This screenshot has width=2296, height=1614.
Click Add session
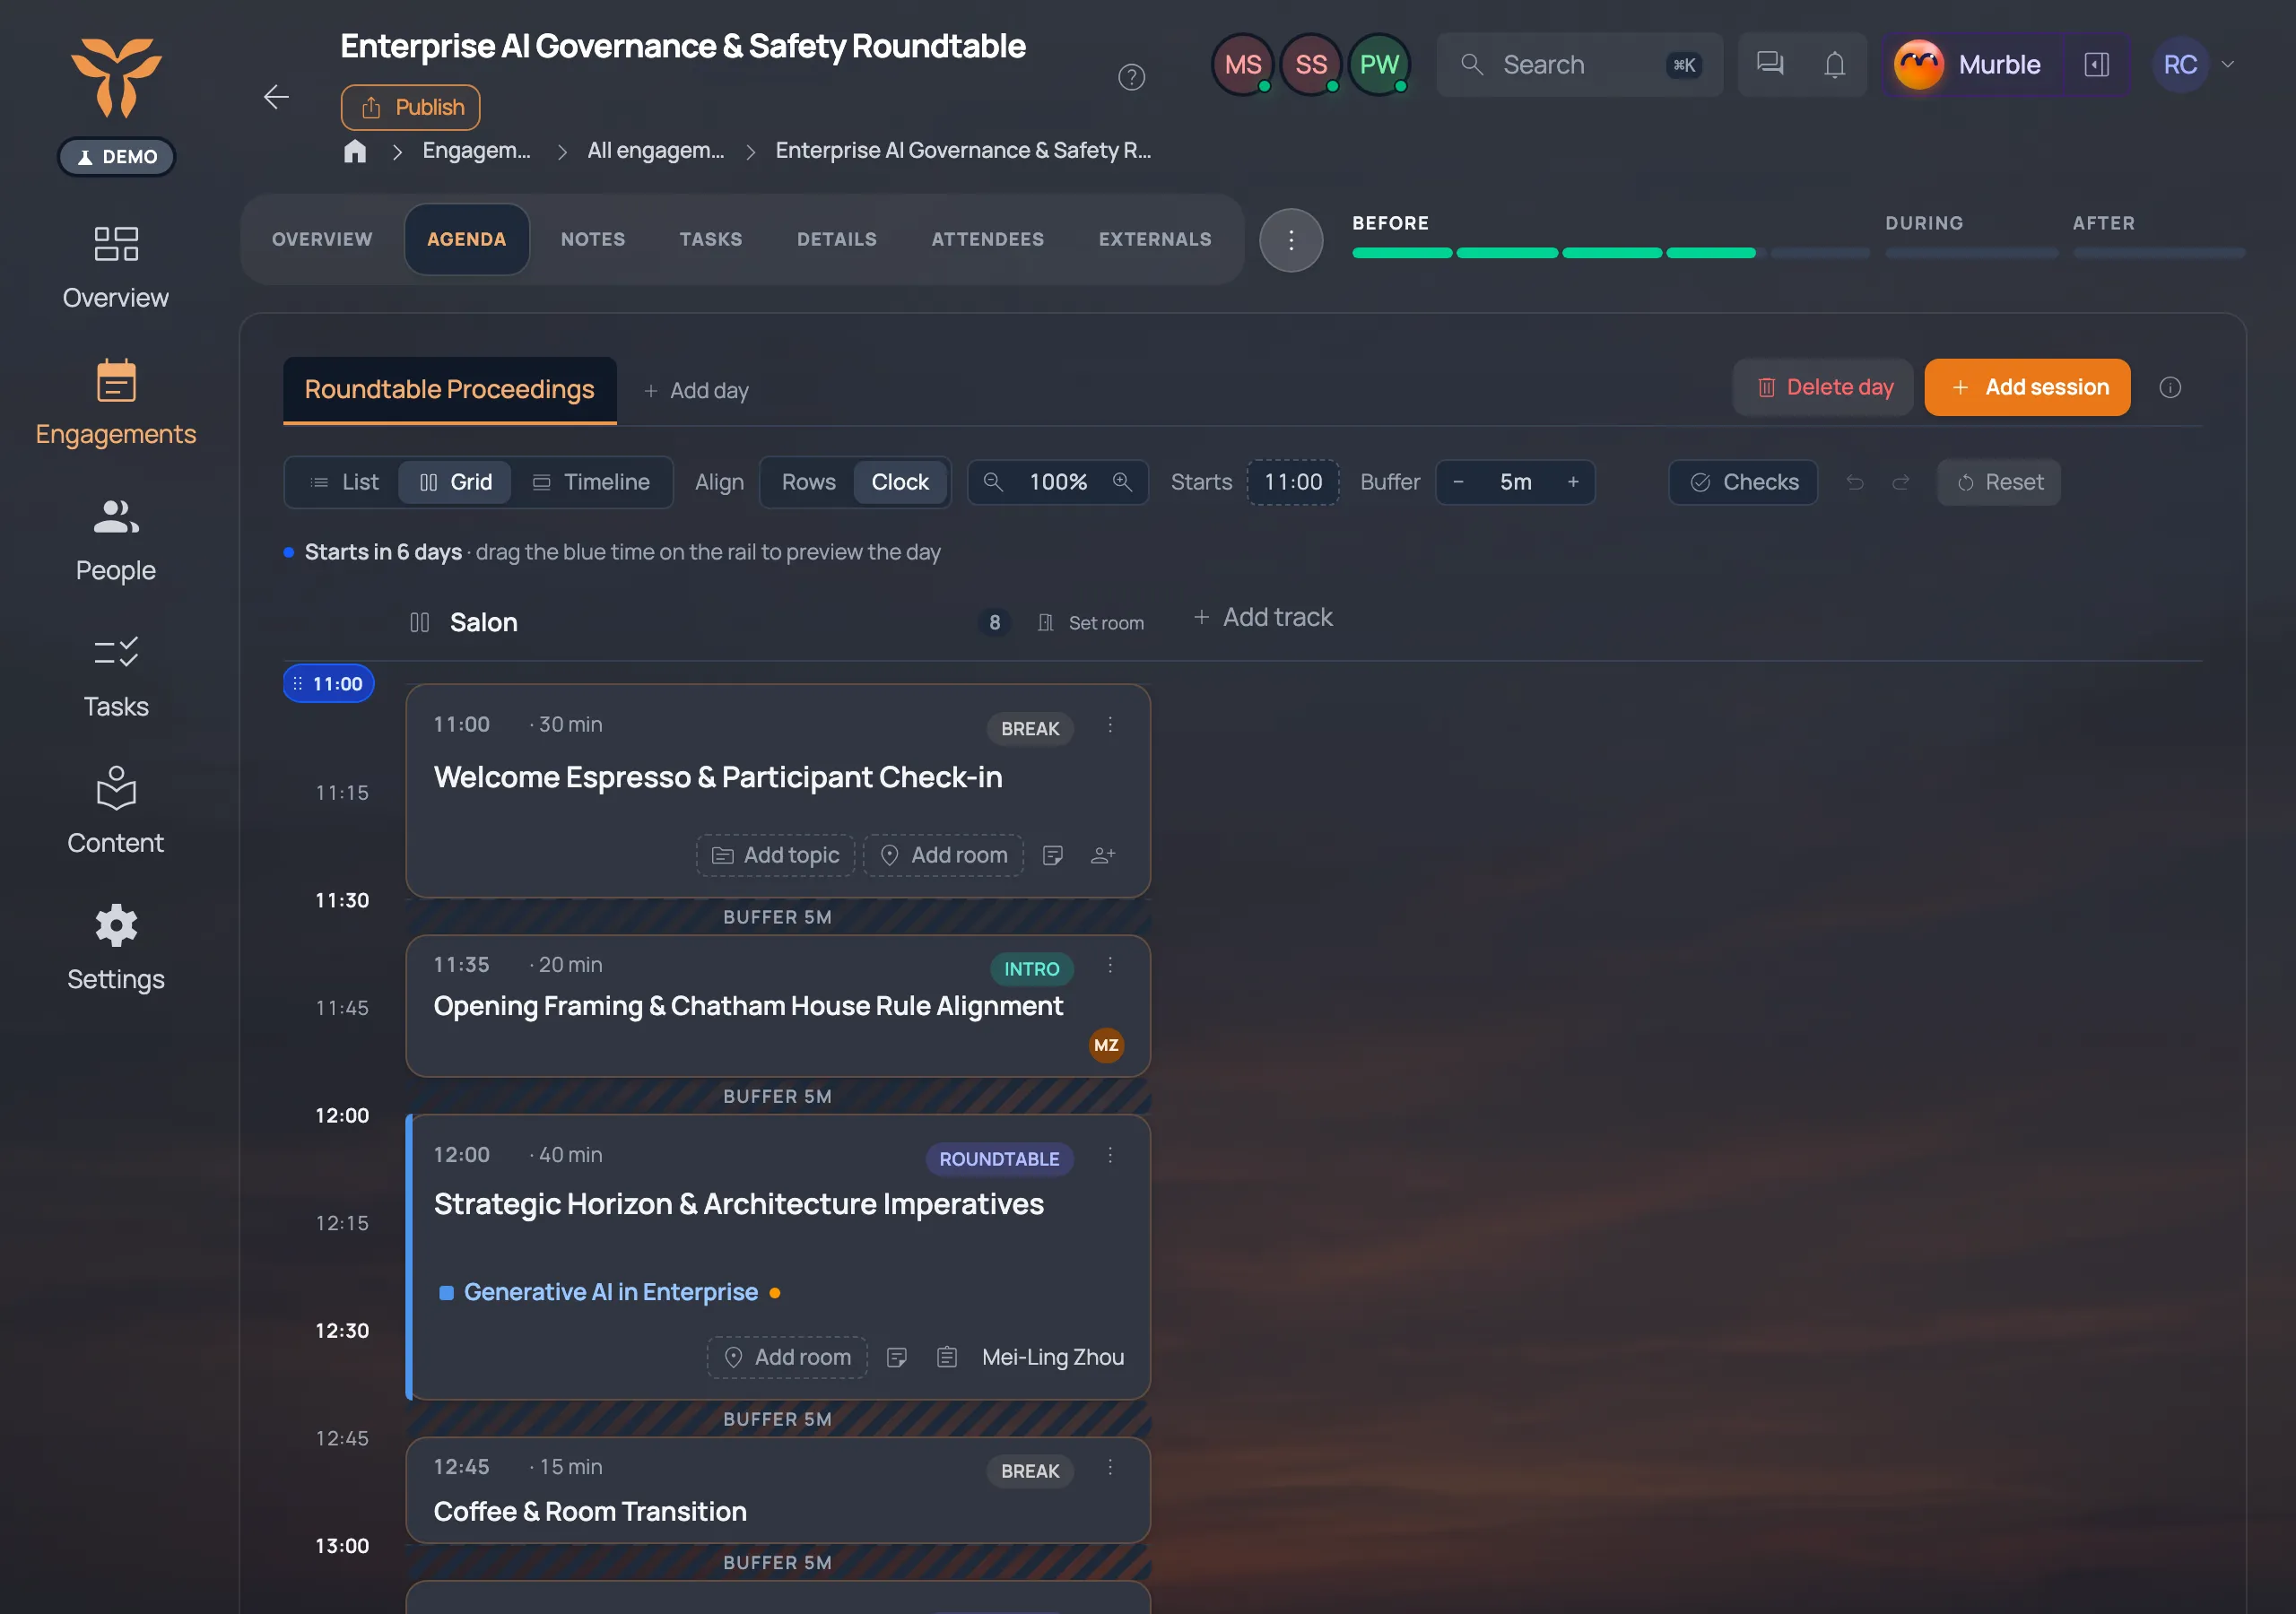(2026, 387)
